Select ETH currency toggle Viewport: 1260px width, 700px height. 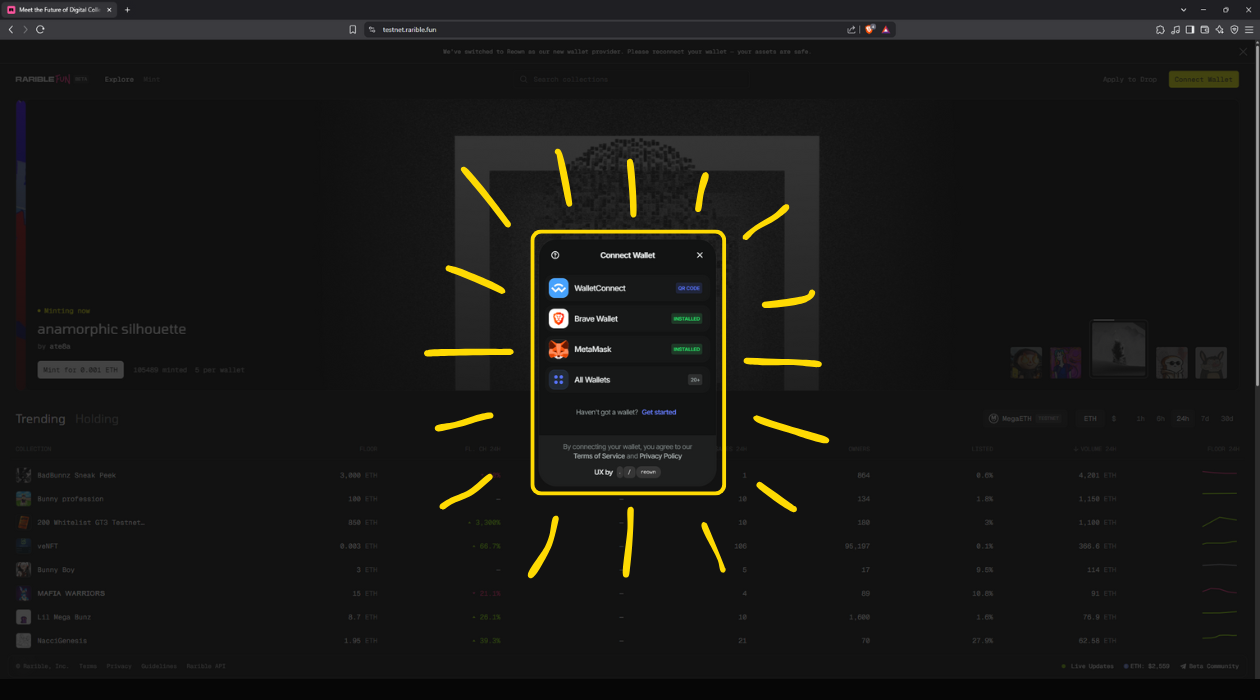point(1090,418)
